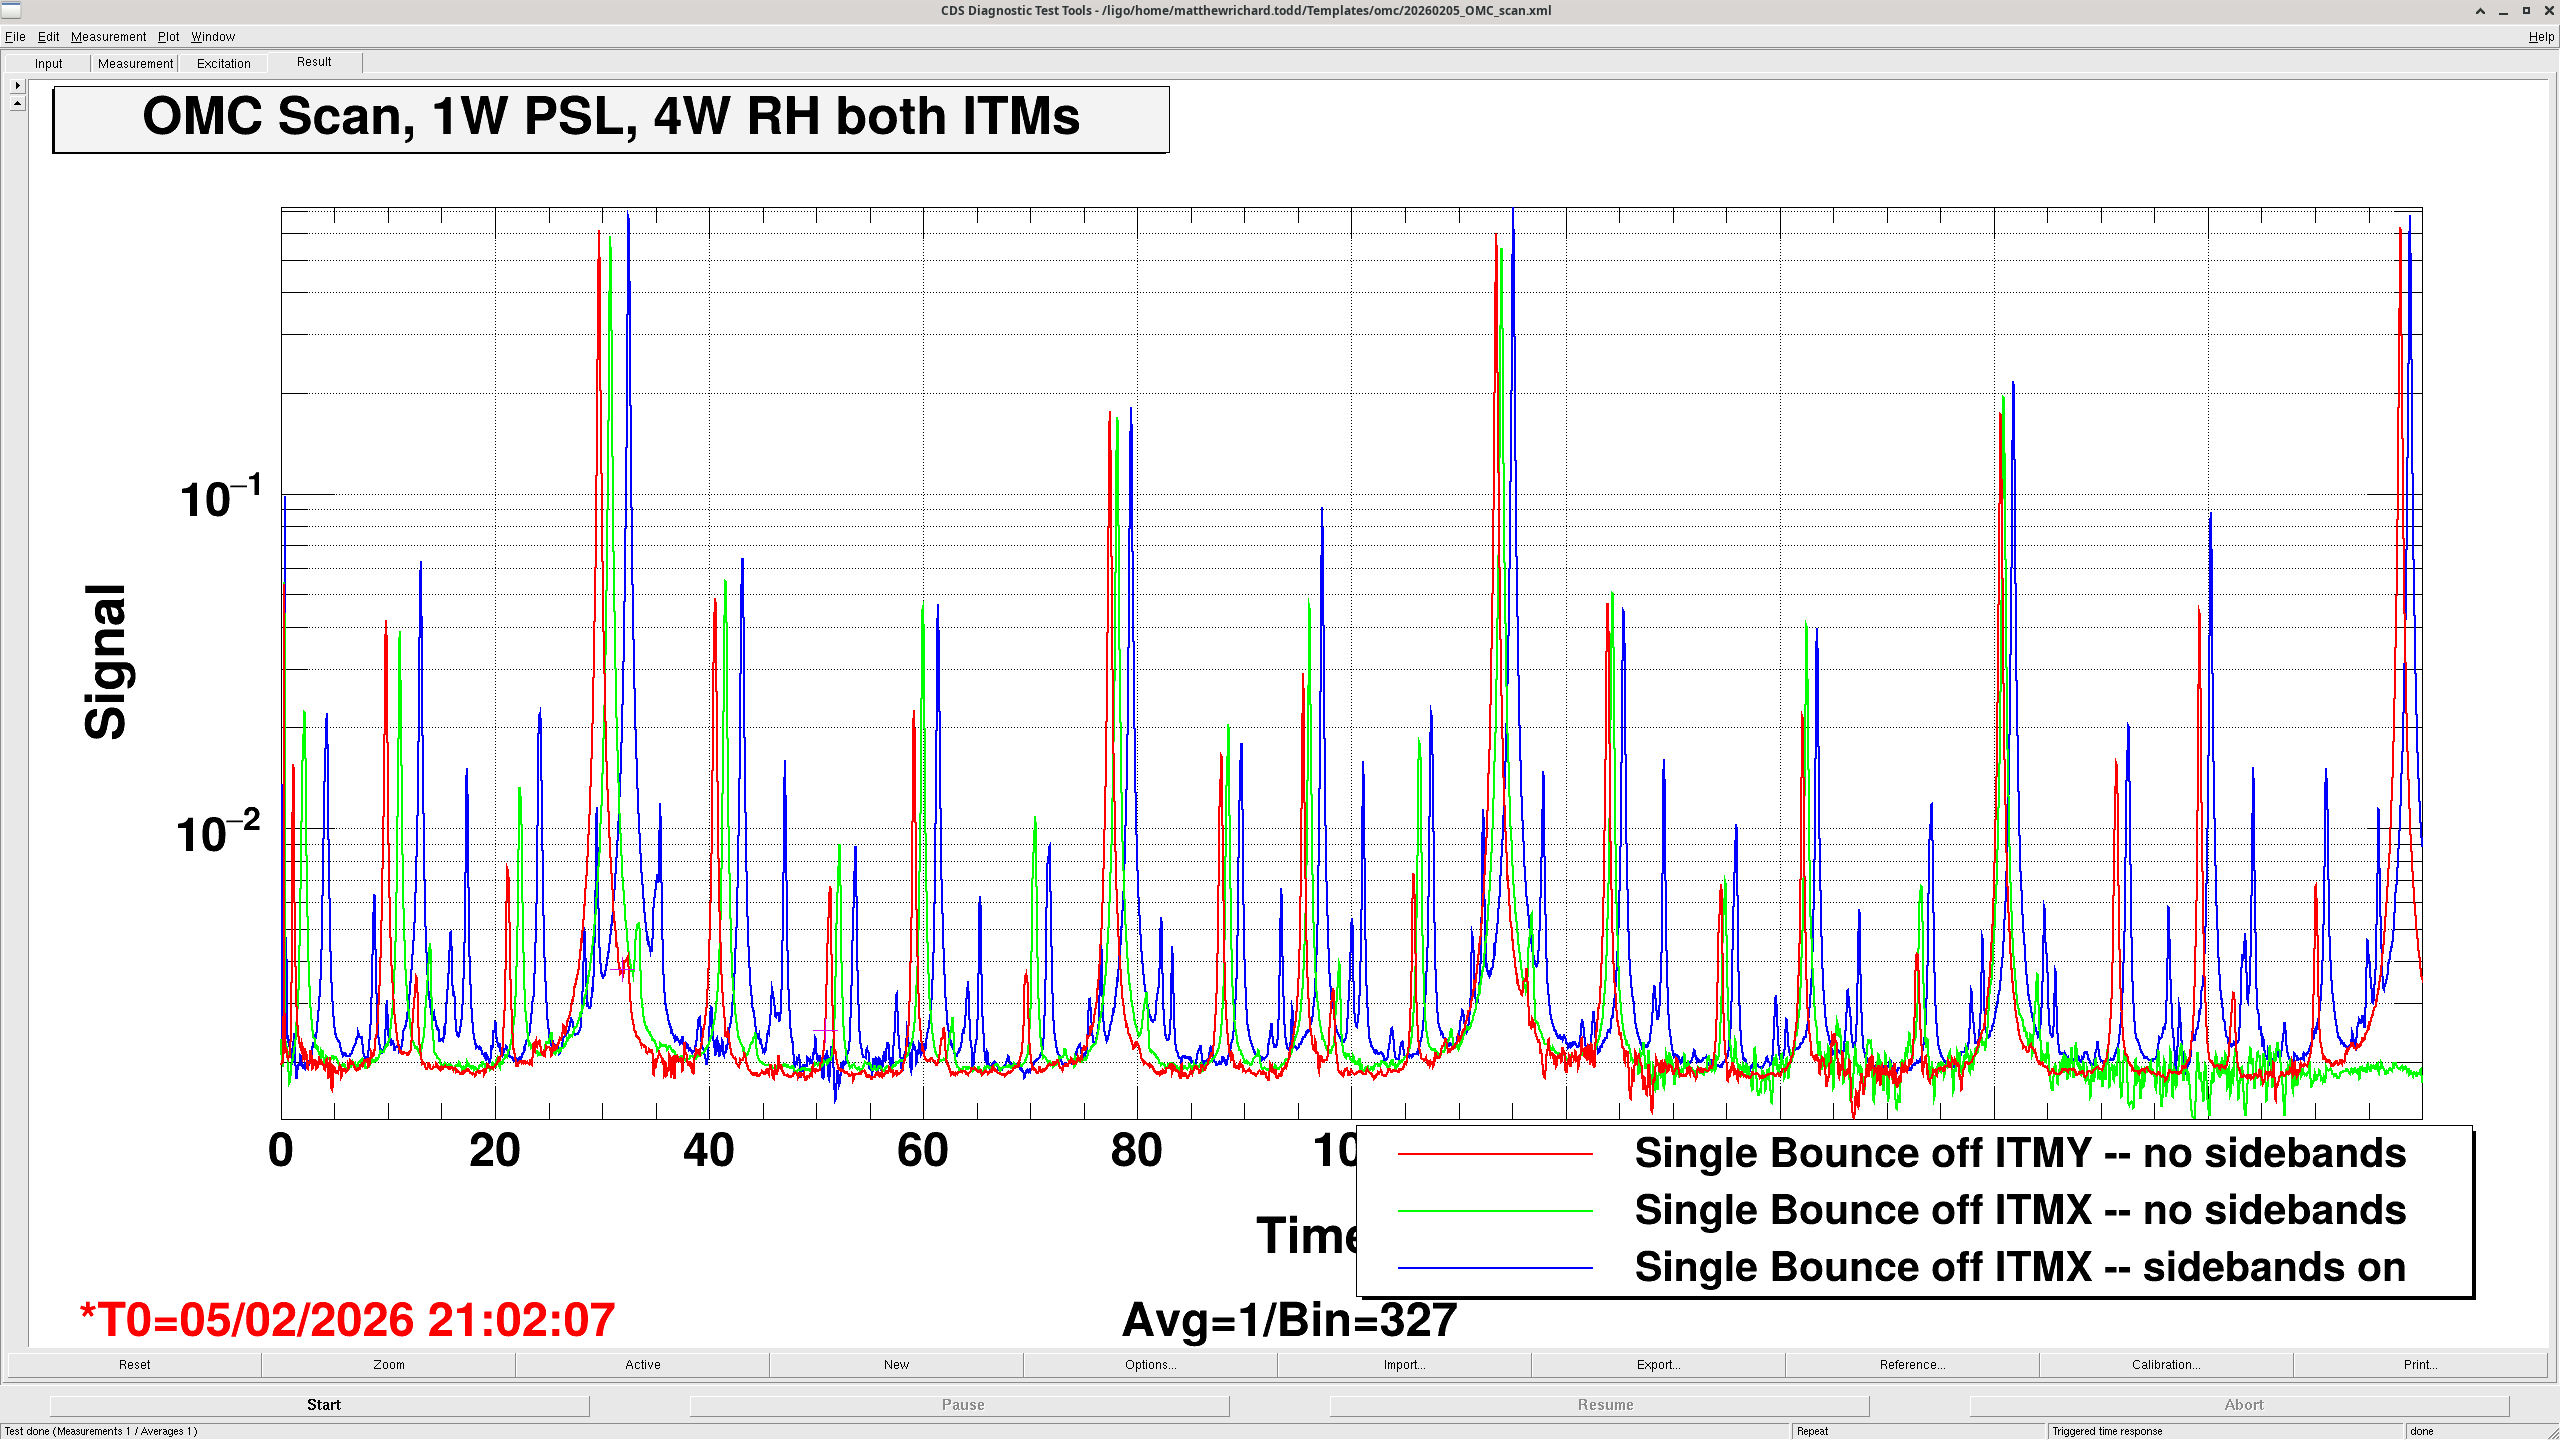Open the Help menu

pyautogui.click(x=2540, y=37)
